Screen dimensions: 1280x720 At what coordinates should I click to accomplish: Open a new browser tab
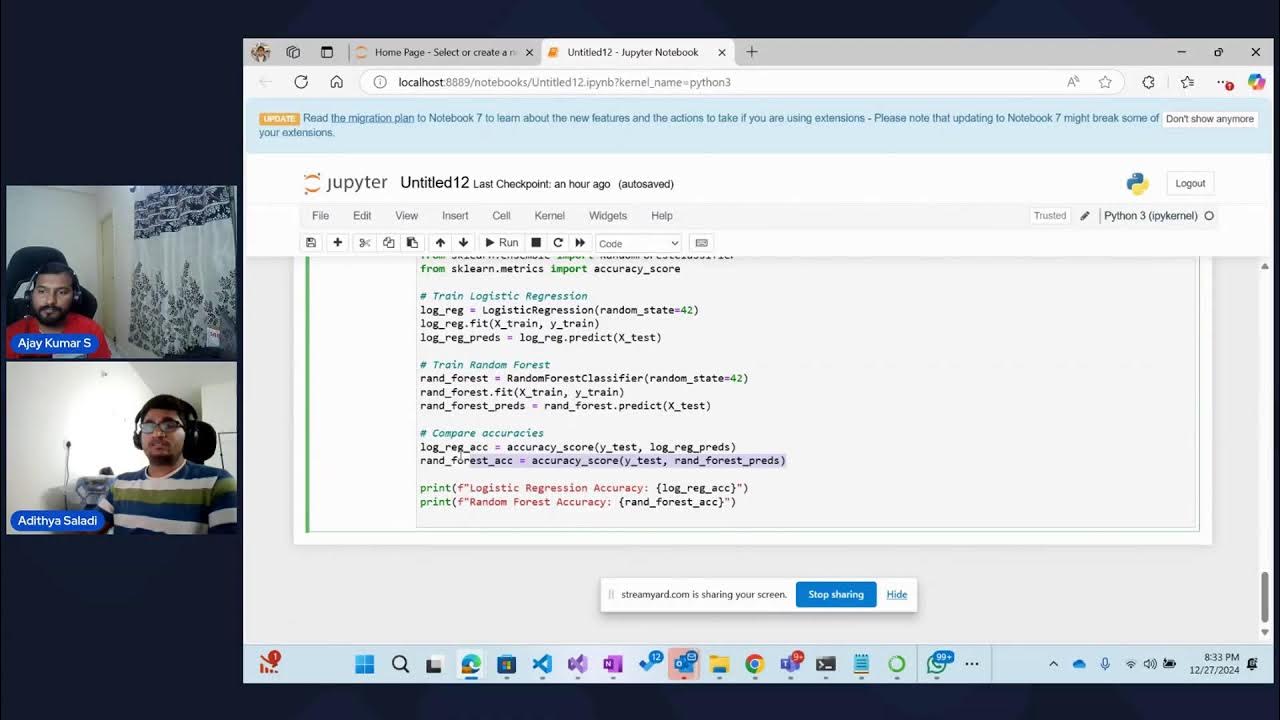(752, 52)
